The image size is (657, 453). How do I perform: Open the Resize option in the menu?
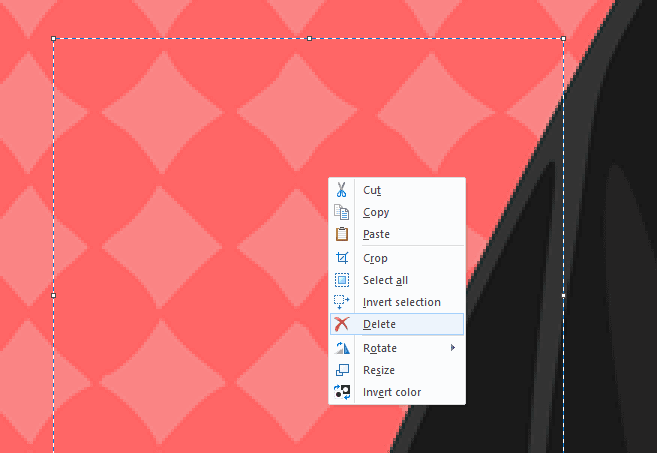(397, 370)
